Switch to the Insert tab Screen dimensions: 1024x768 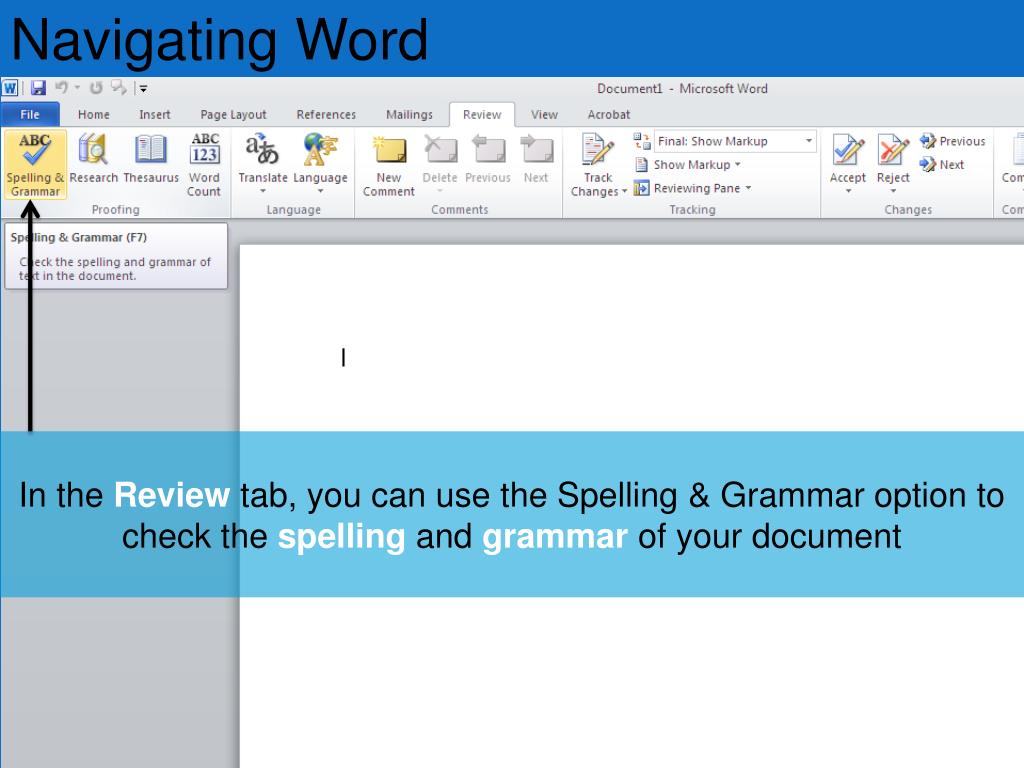click(x=154, y=114)
